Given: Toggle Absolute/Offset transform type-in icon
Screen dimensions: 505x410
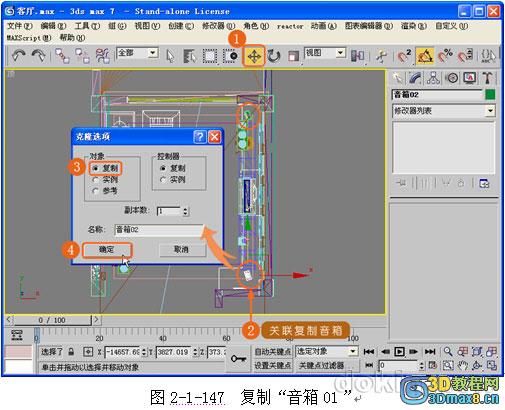Looking at the screenshot, I should tap(88, 352).
